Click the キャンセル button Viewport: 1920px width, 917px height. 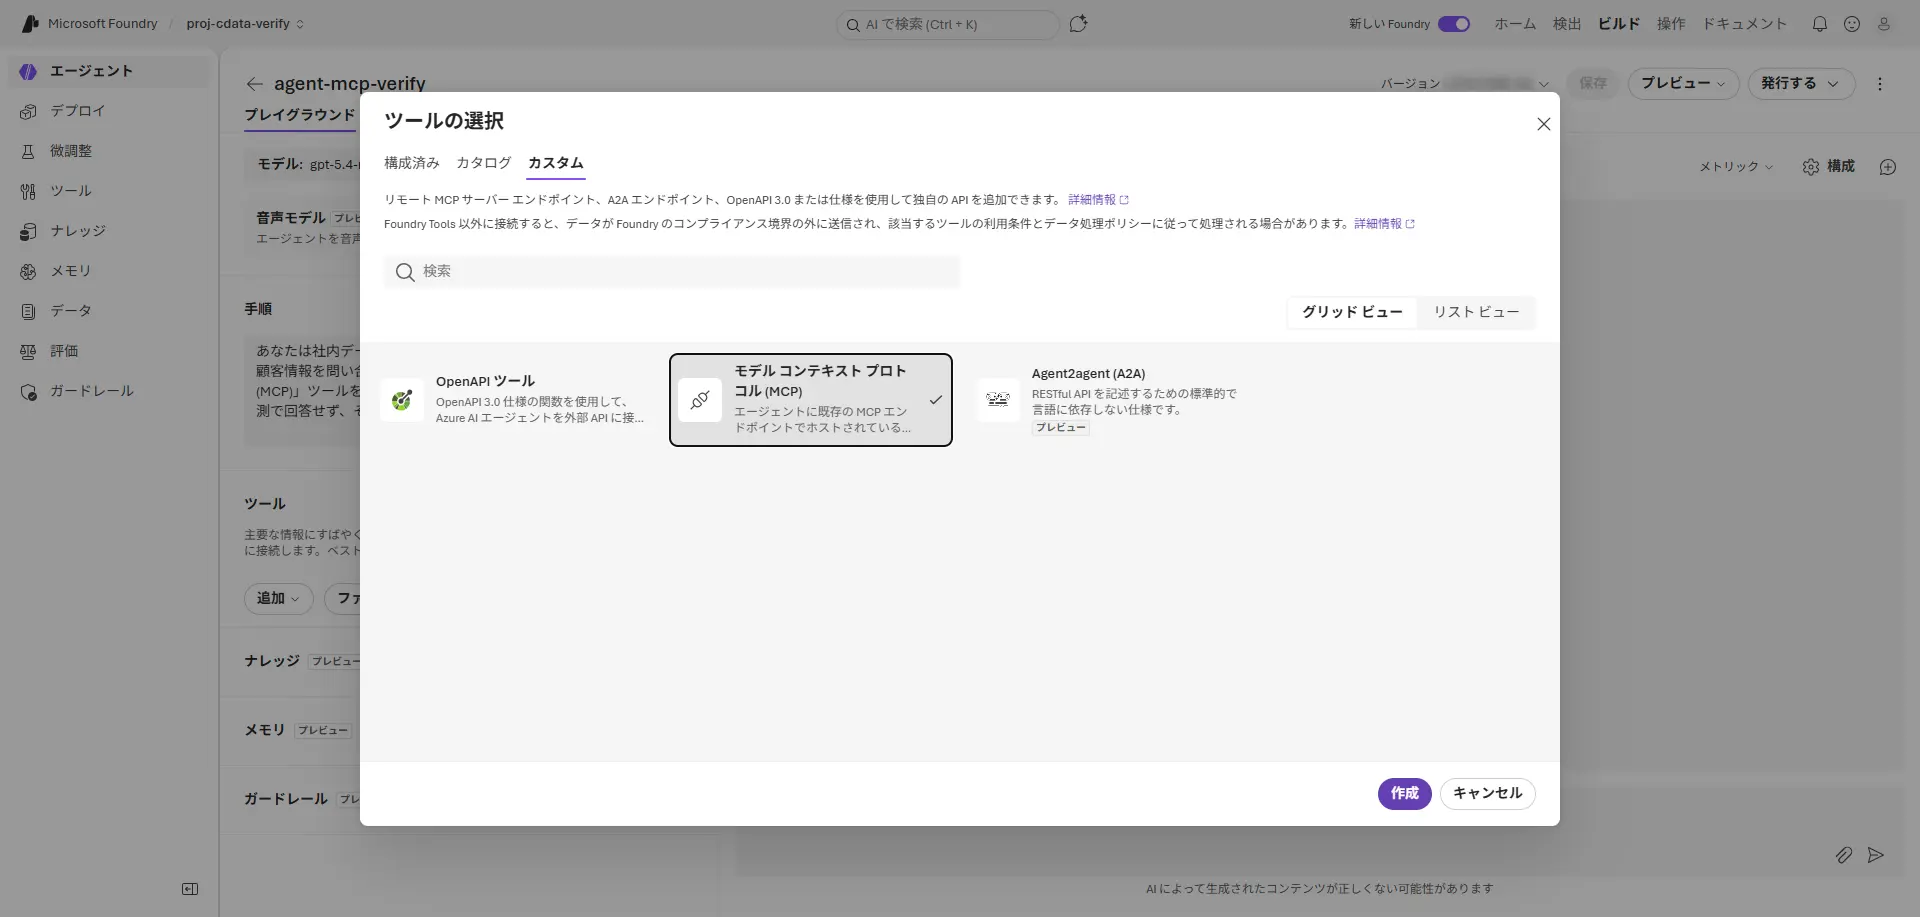tap(1488, 794)
